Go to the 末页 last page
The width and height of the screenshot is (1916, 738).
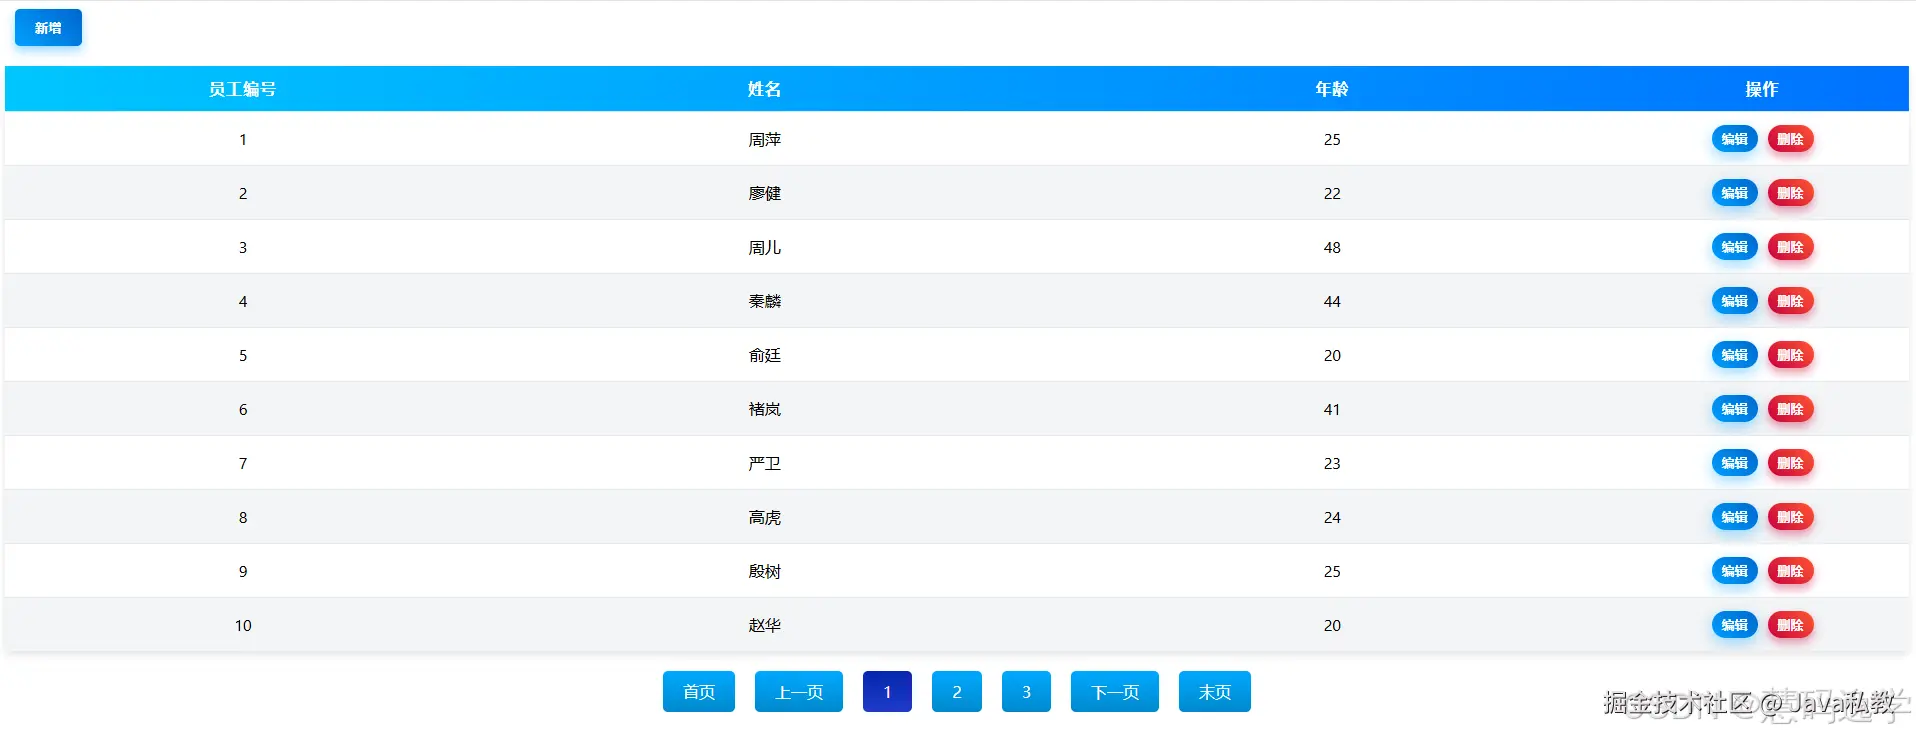point(1215,692)
